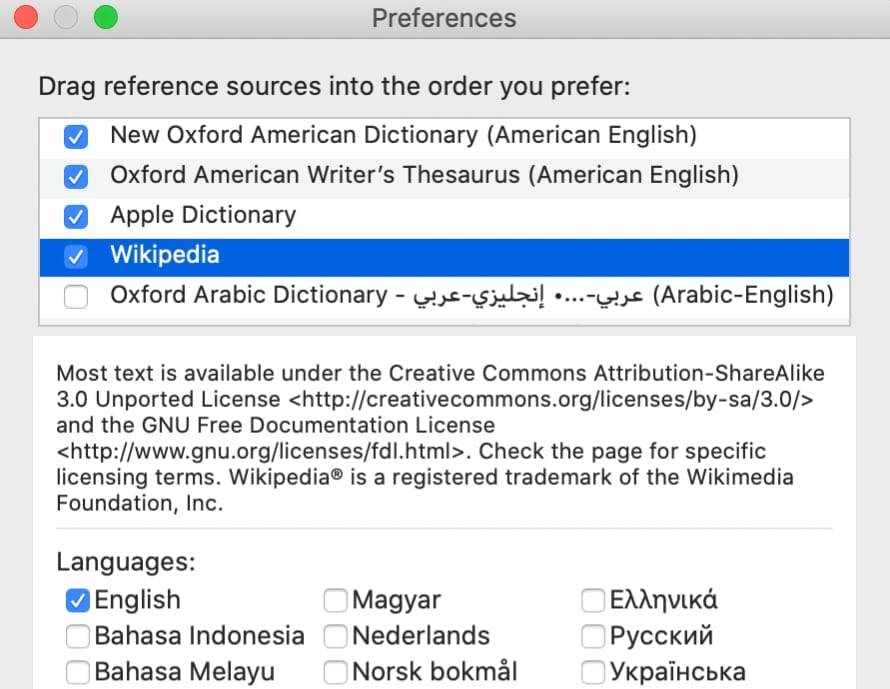Check the Ελληνικά language box
Image resolution: width=890 pixels, height=689 pixels.
click(x=594, y=600)
